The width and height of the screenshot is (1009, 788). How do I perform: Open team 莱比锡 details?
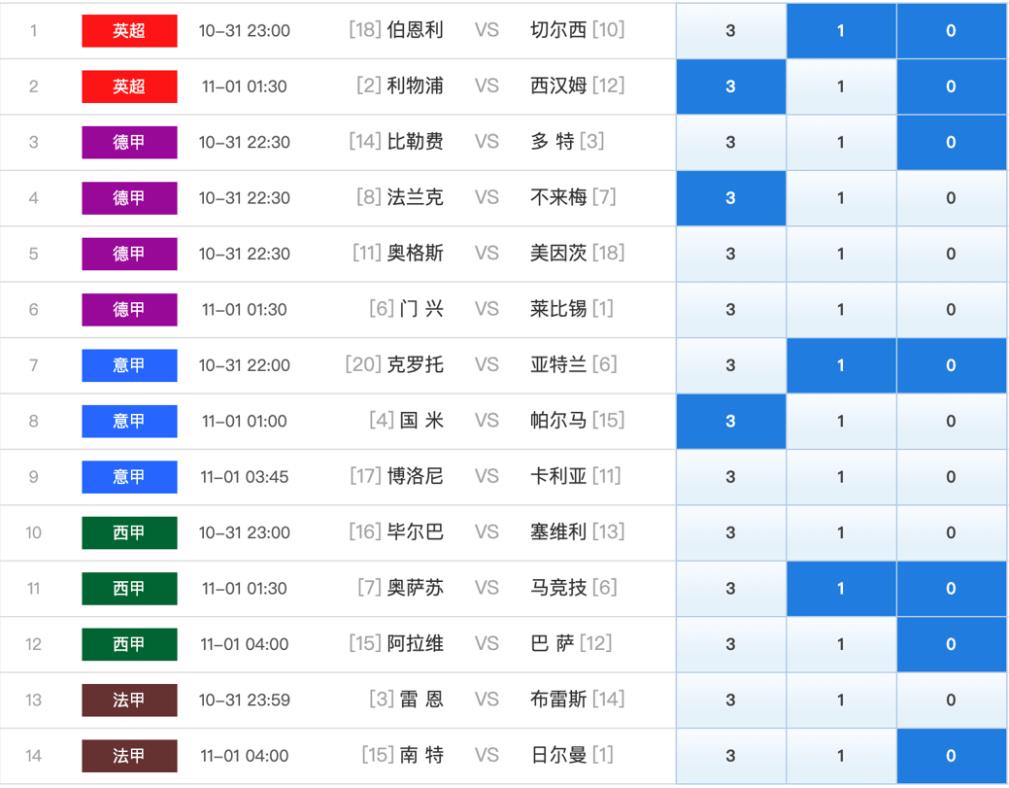[x=559, y=309]
